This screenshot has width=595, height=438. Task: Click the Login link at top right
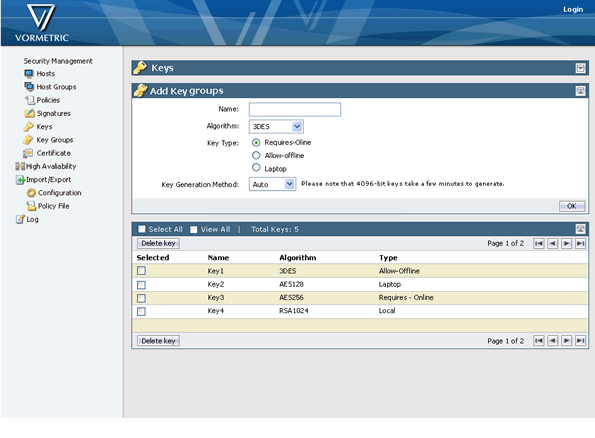coord(573,9)
